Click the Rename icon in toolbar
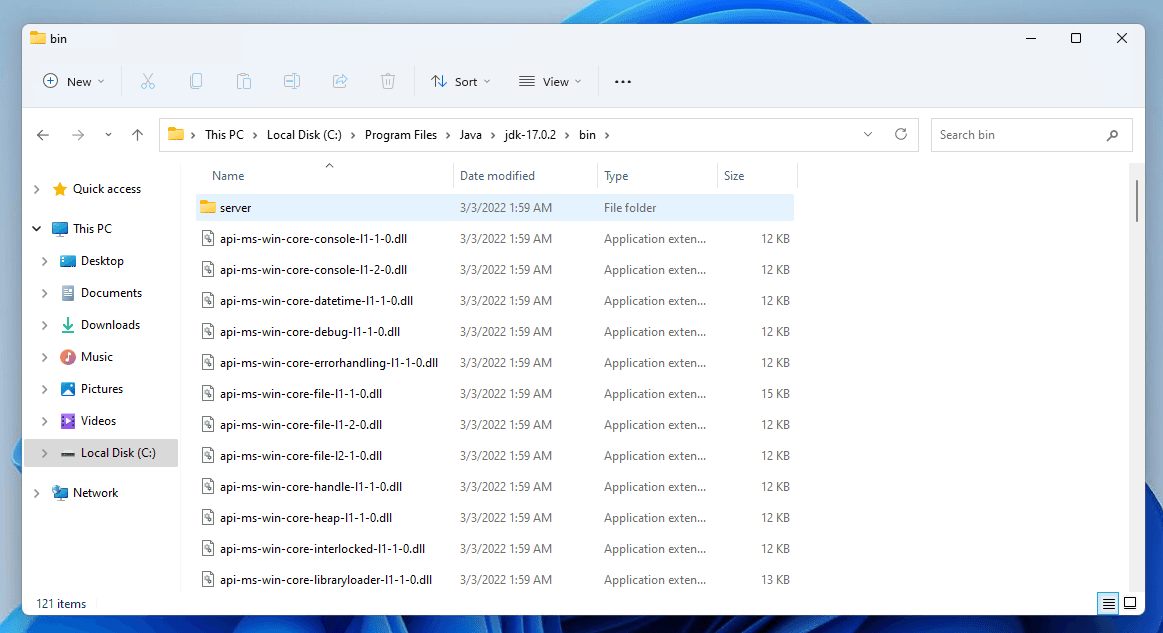The image size is (1163, 633). point(291,82)
